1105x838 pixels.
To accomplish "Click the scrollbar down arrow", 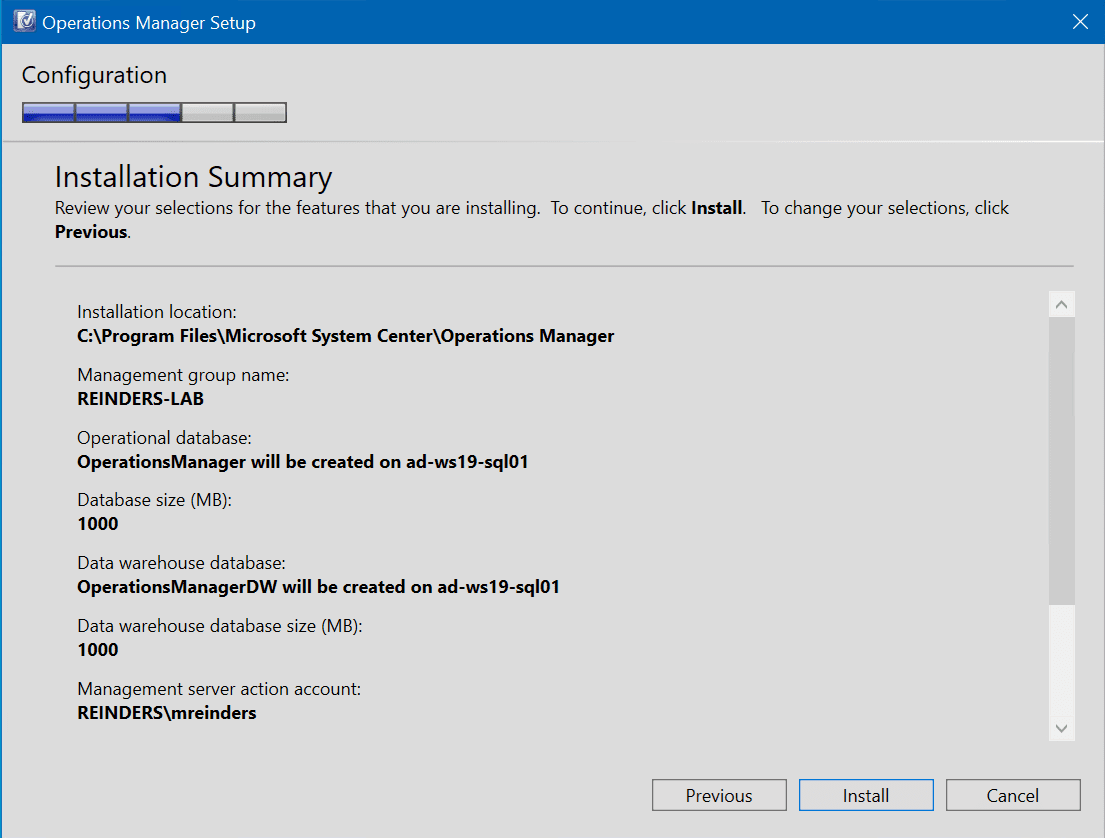I will click(1062, 729).
